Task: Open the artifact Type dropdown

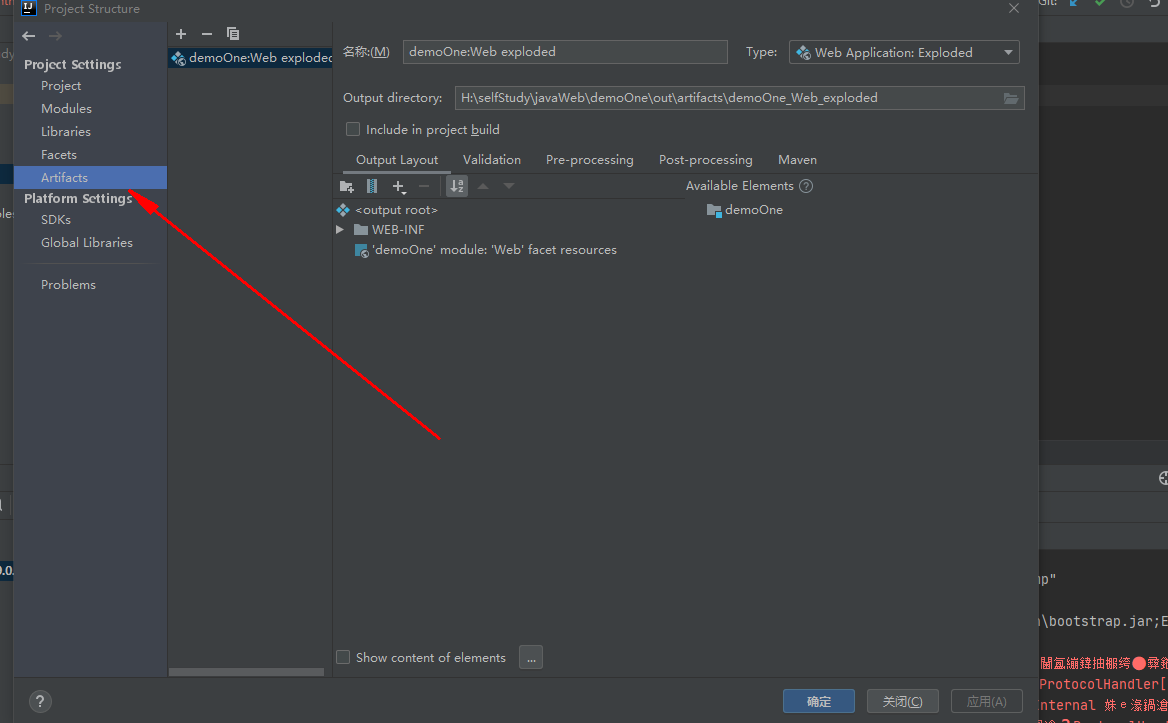Action: pos(904,52)
